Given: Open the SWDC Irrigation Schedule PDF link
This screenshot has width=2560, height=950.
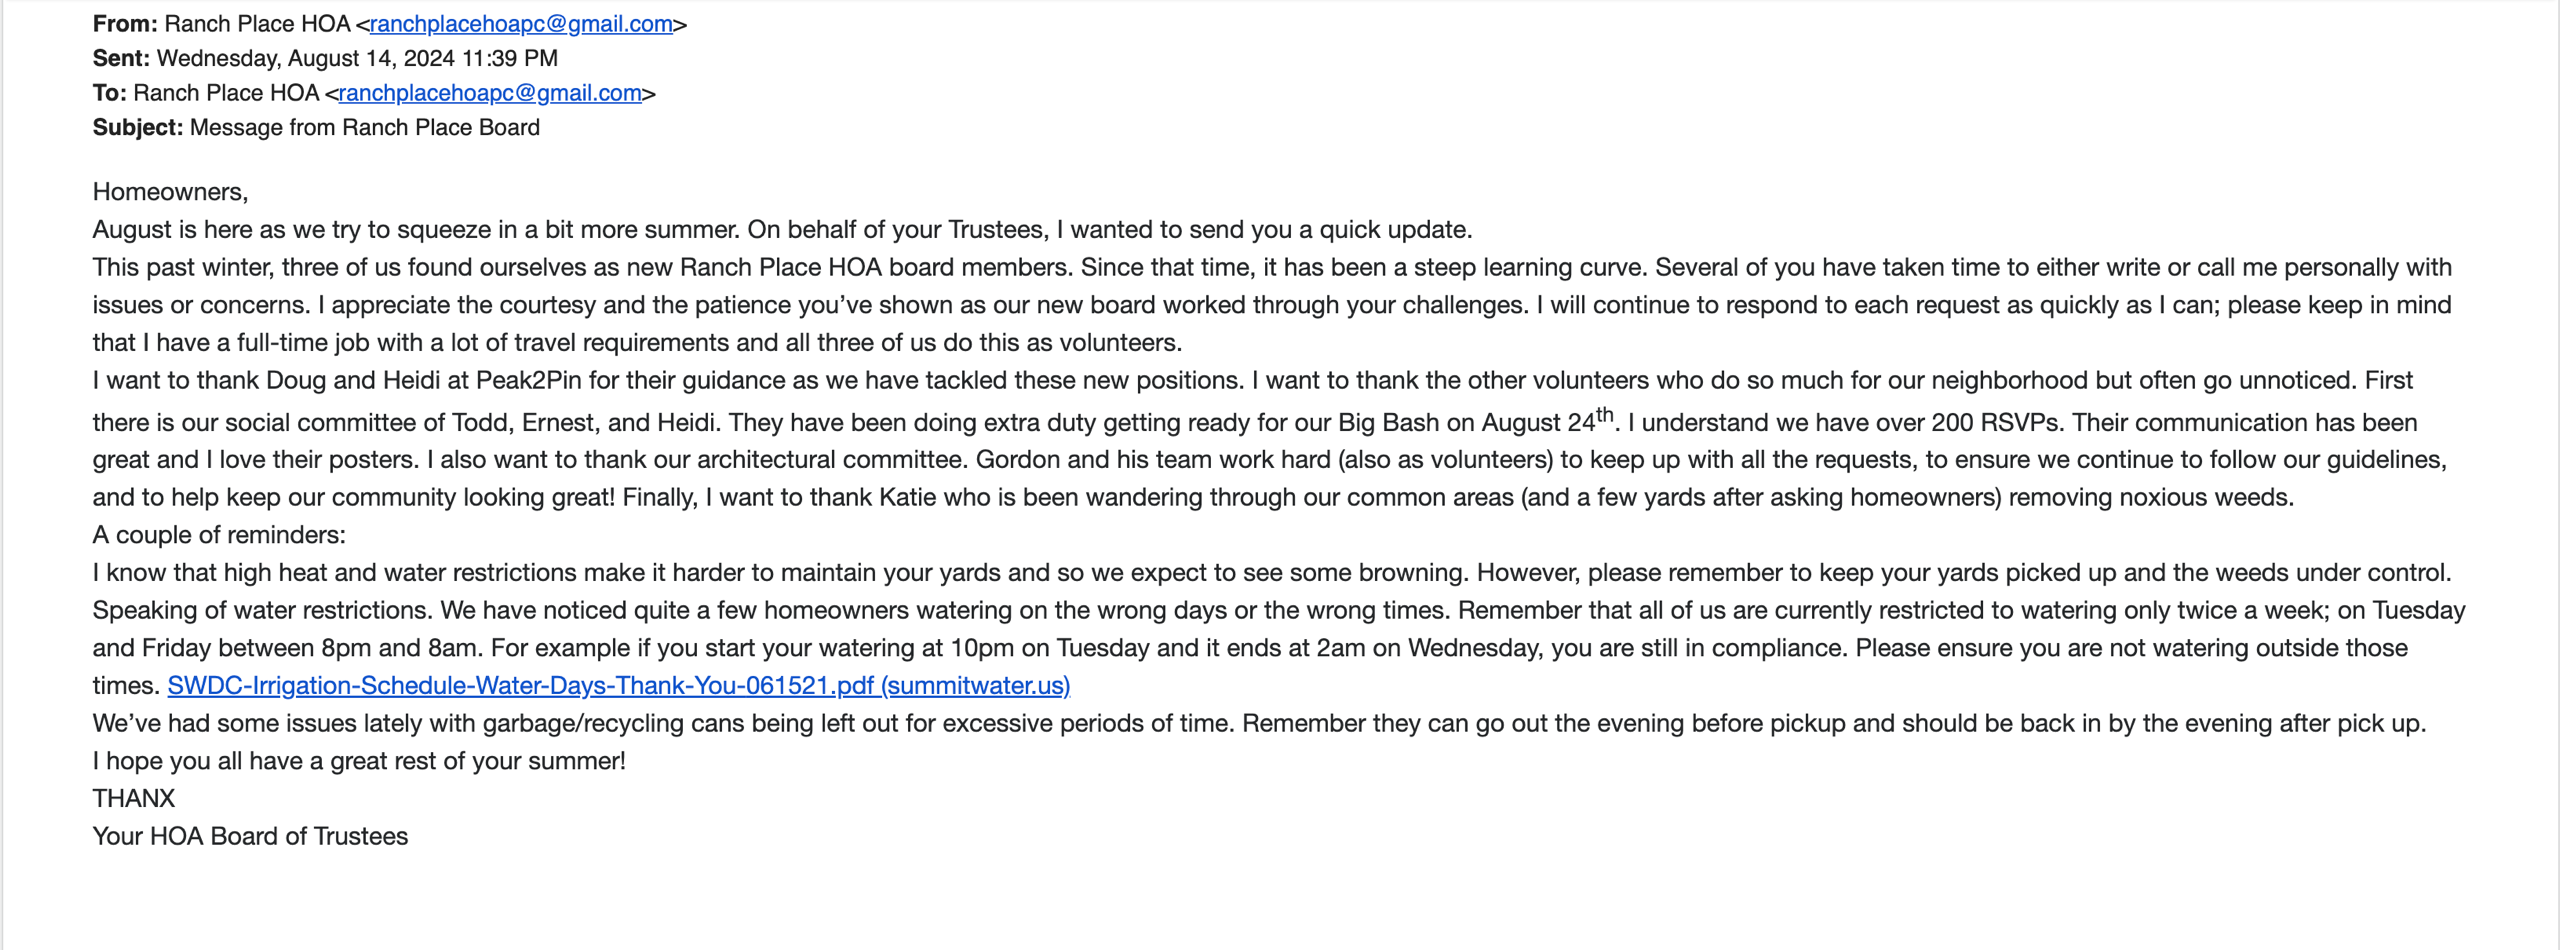Looking at the screenshot, I should tap(618, 686).
